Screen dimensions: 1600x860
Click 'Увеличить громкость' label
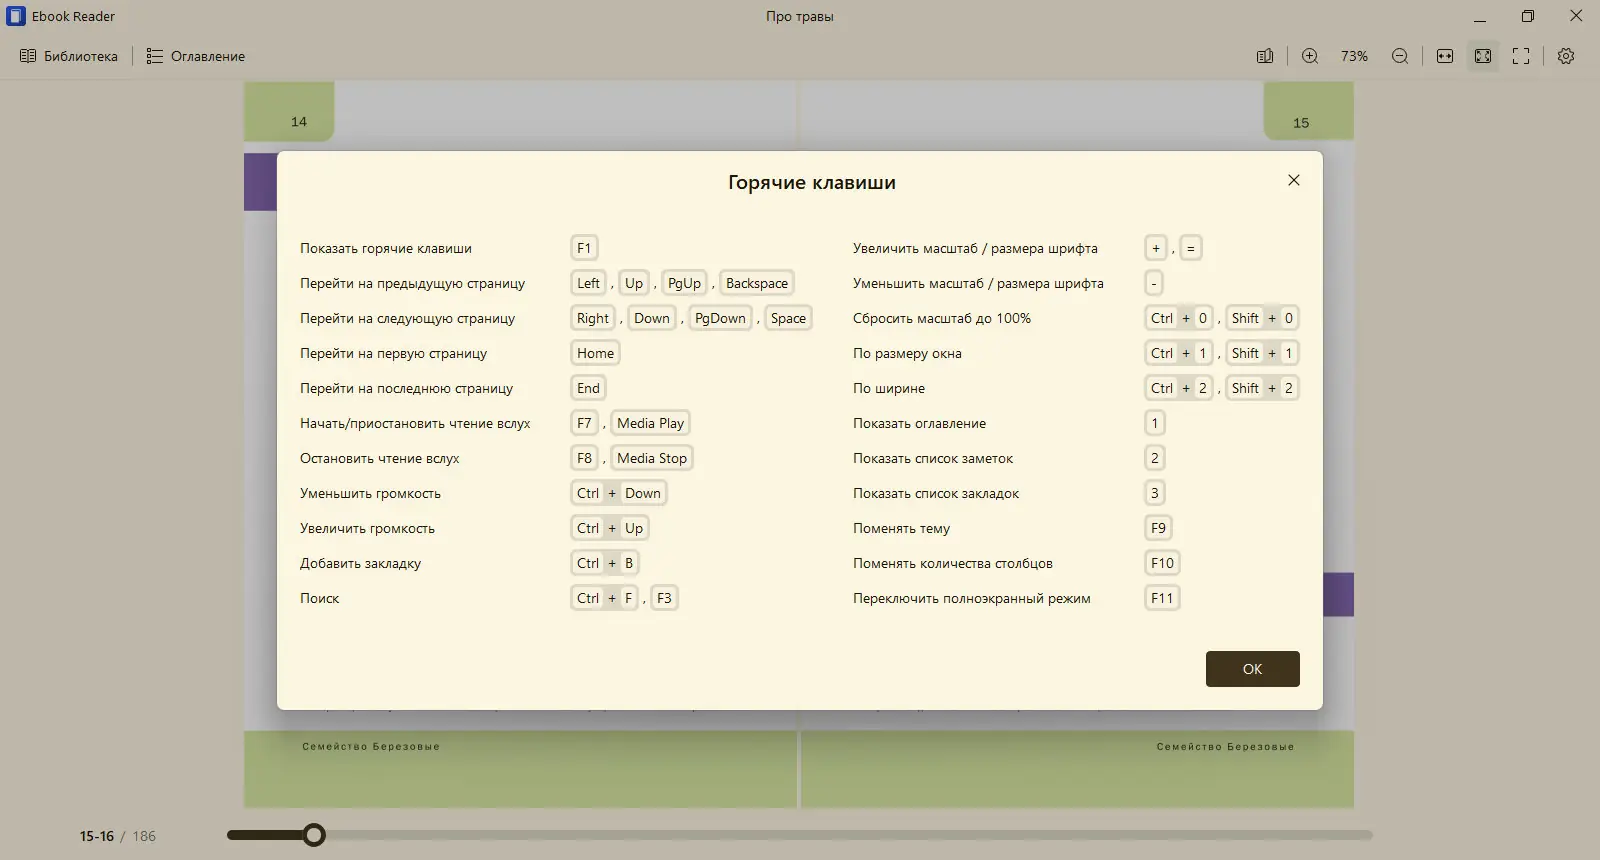[367, 528]
